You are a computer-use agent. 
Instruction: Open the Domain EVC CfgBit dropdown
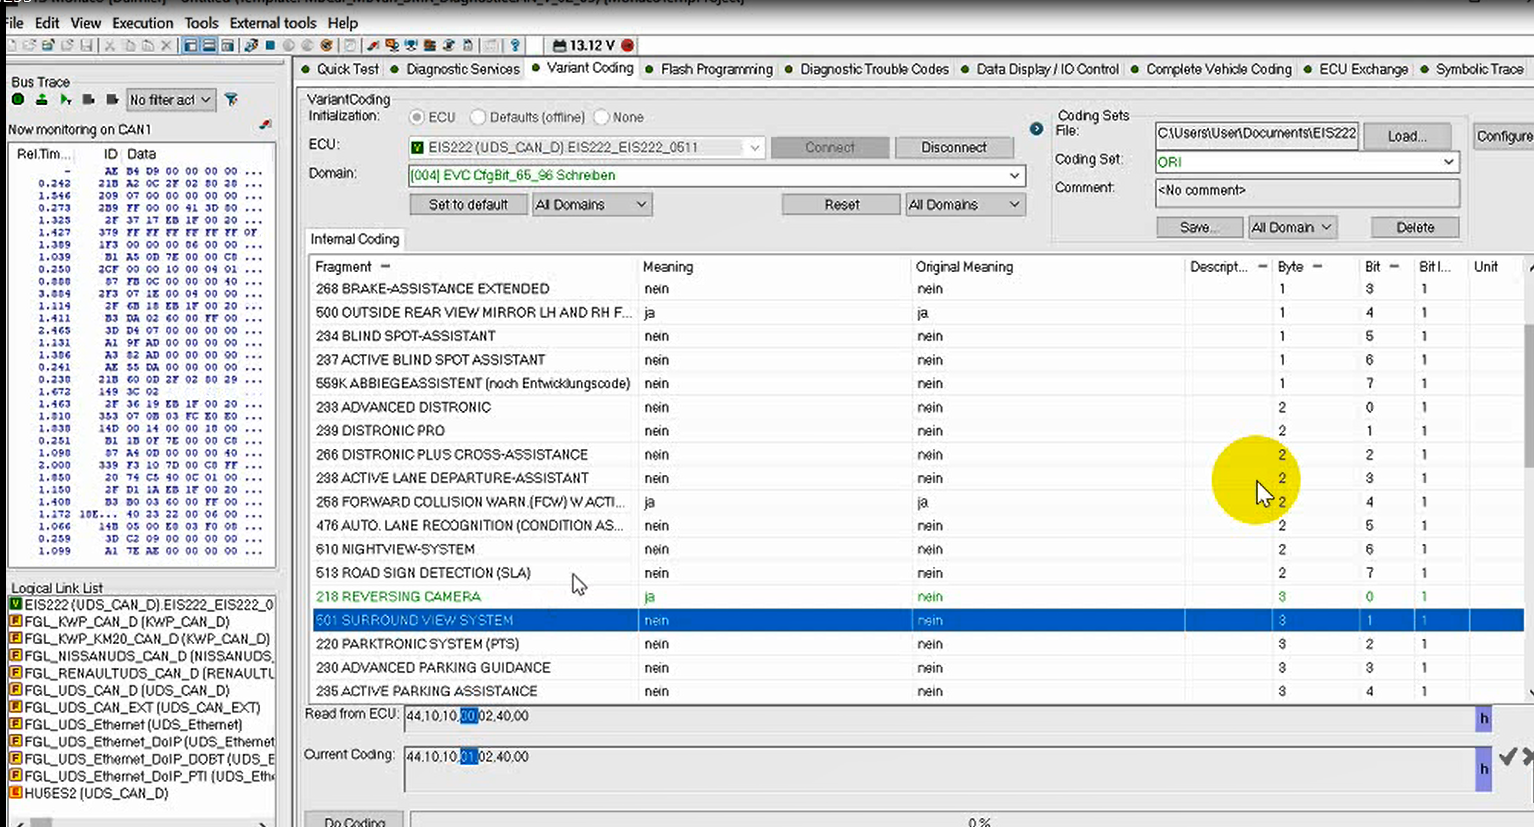pyautogui.click(x=1014, y=175)
